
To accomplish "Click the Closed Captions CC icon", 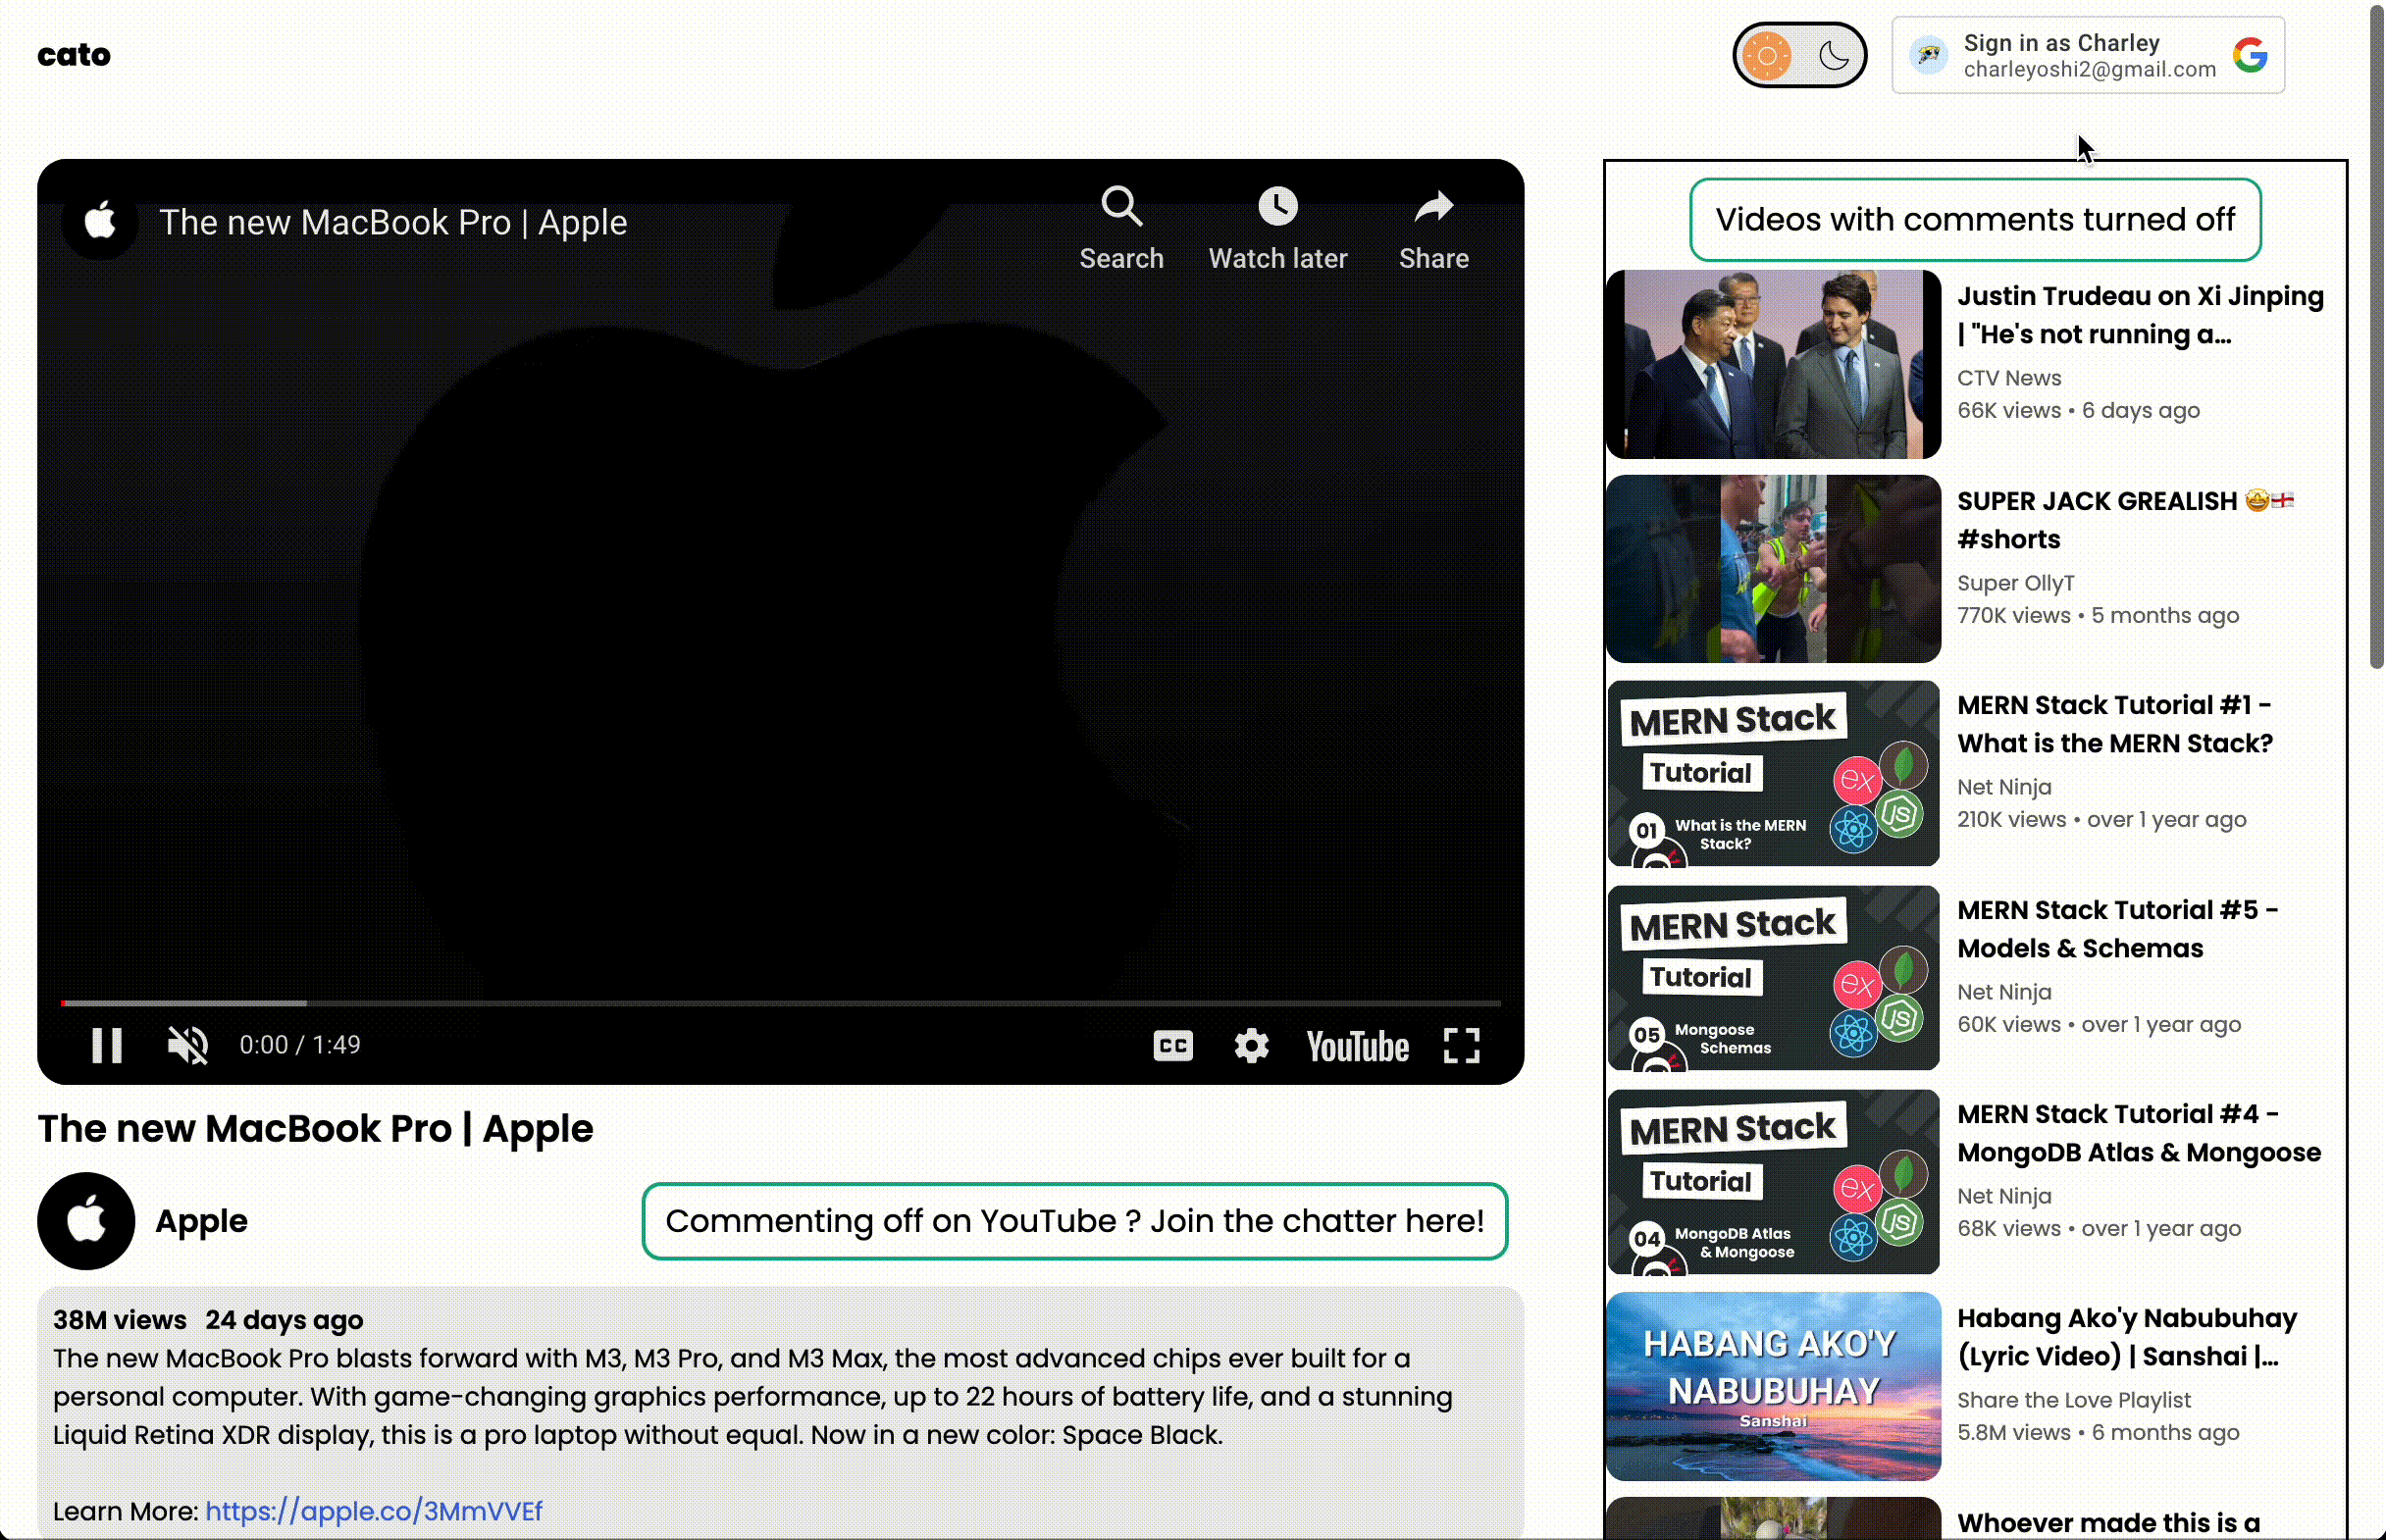I will point(1174,1045).
